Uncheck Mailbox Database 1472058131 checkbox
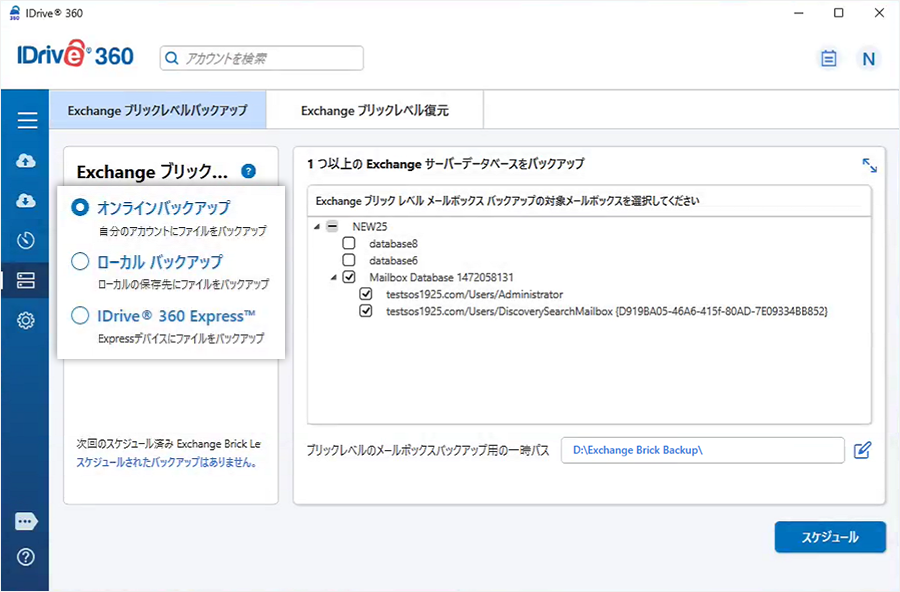The height and width of the screenshot is (592, 900). tap(348, 277)
